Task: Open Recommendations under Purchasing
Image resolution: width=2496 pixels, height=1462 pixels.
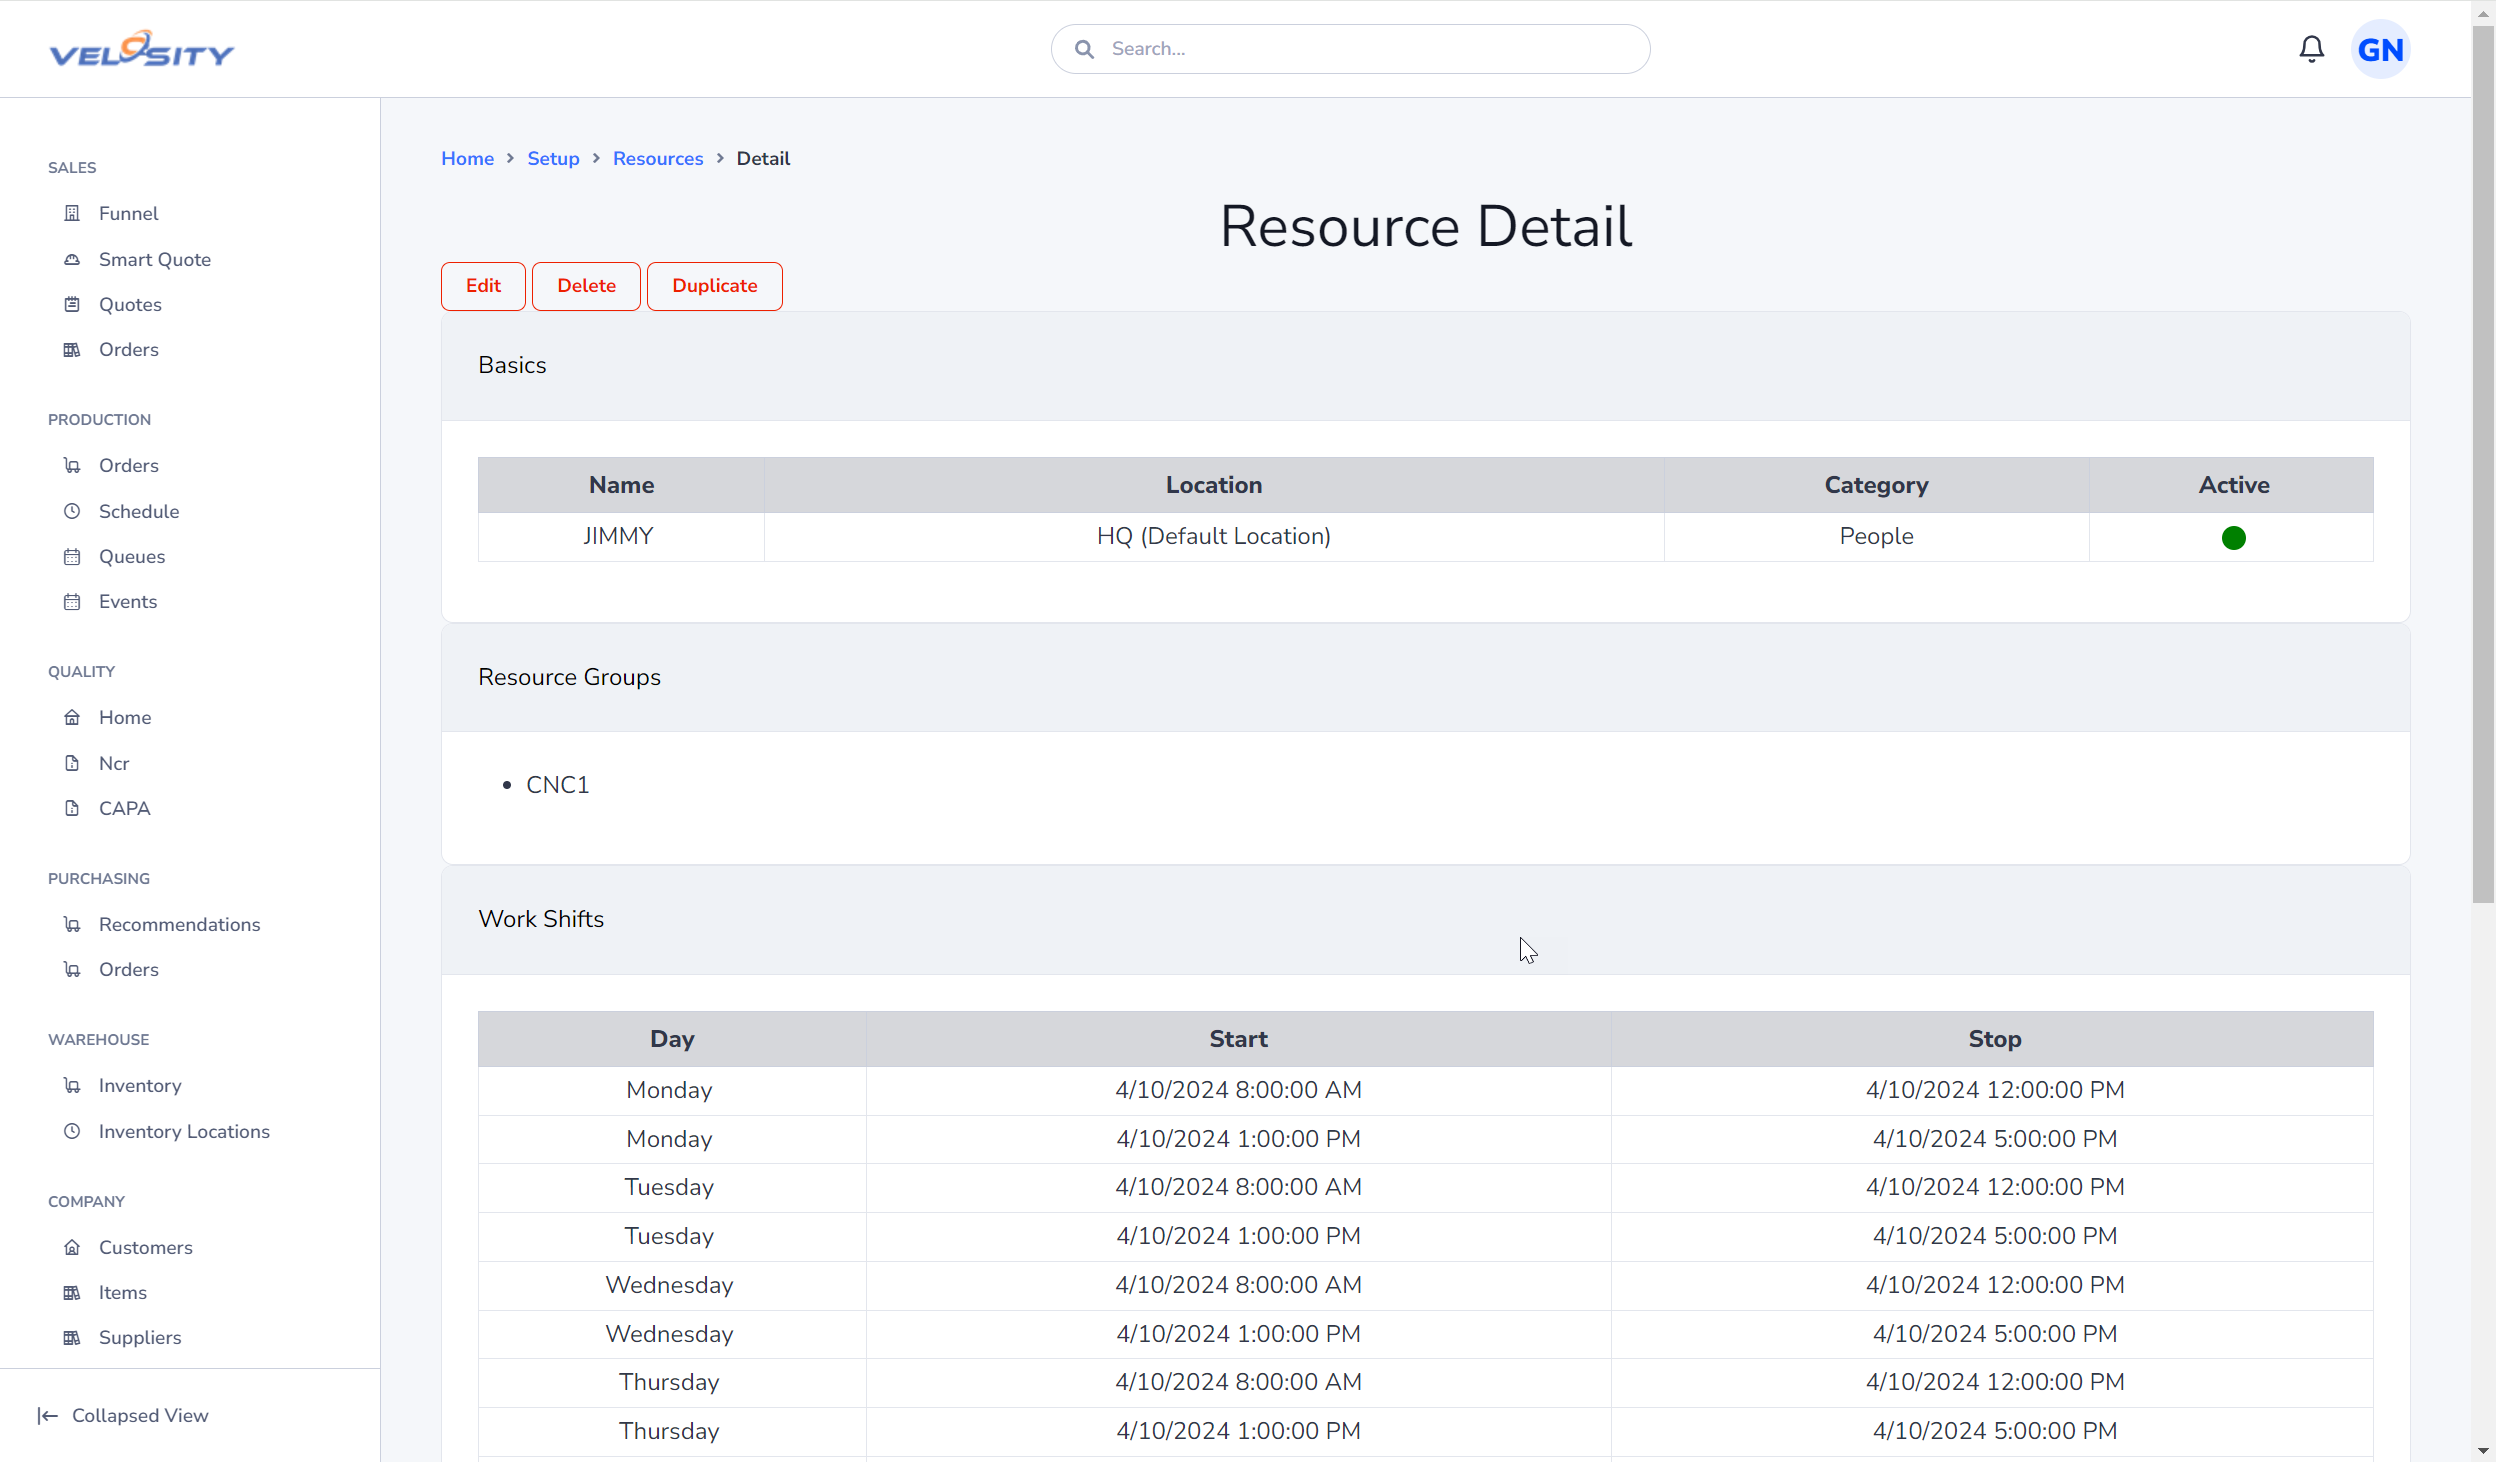Action: point(180,924)
